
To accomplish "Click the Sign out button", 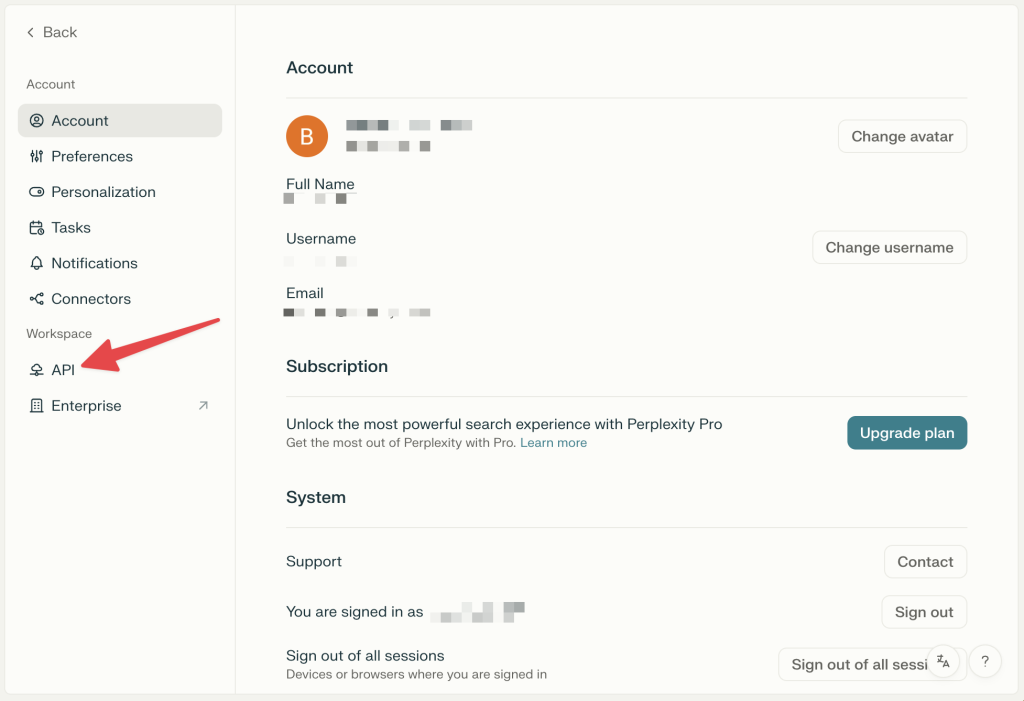I will (923, 611).
